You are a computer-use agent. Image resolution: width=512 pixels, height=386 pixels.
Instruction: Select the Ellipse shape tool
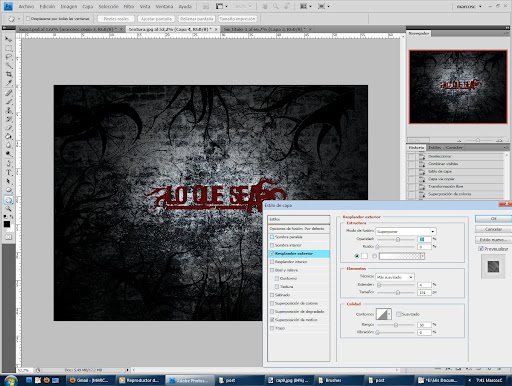(8, 190)
